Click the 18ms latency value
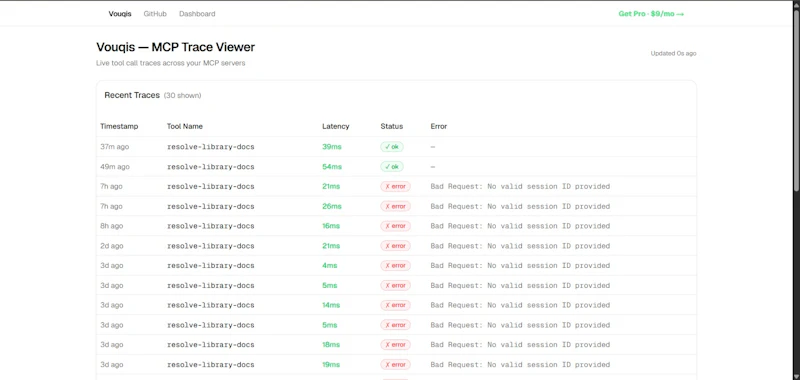Screen dimensions: 800x380 point(331,345)
